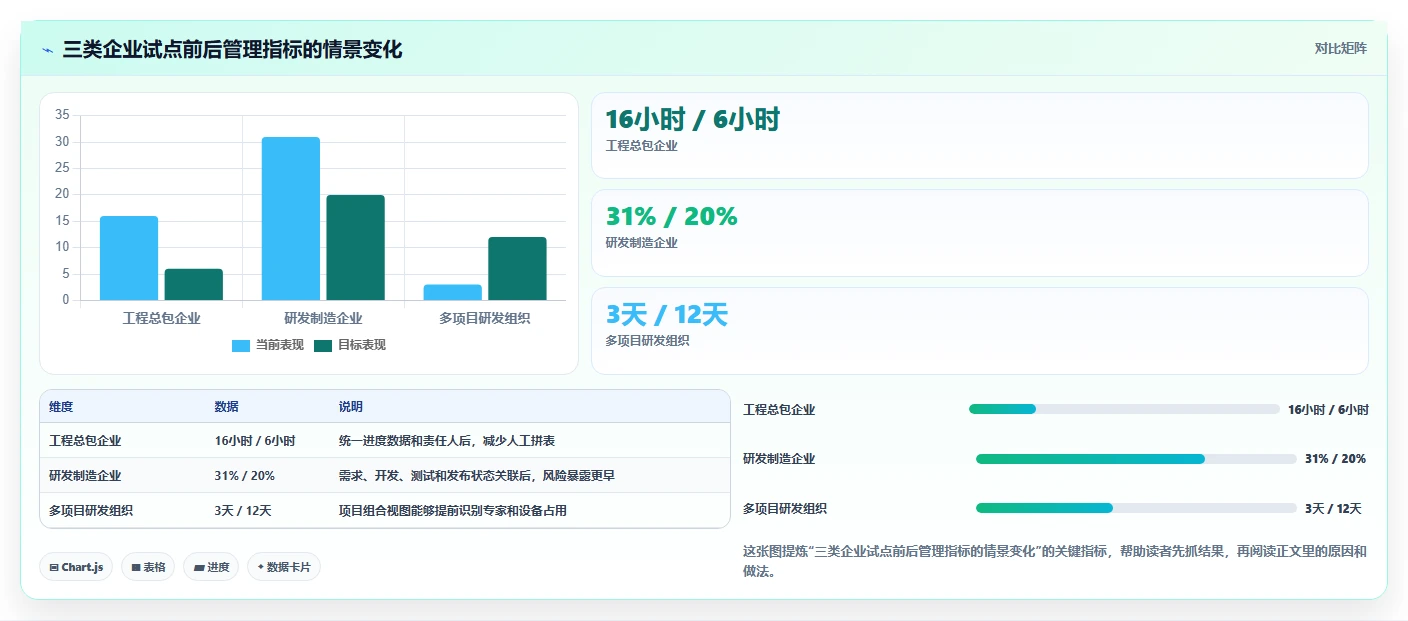Select 研发制造企业 dark green bar

356,247
